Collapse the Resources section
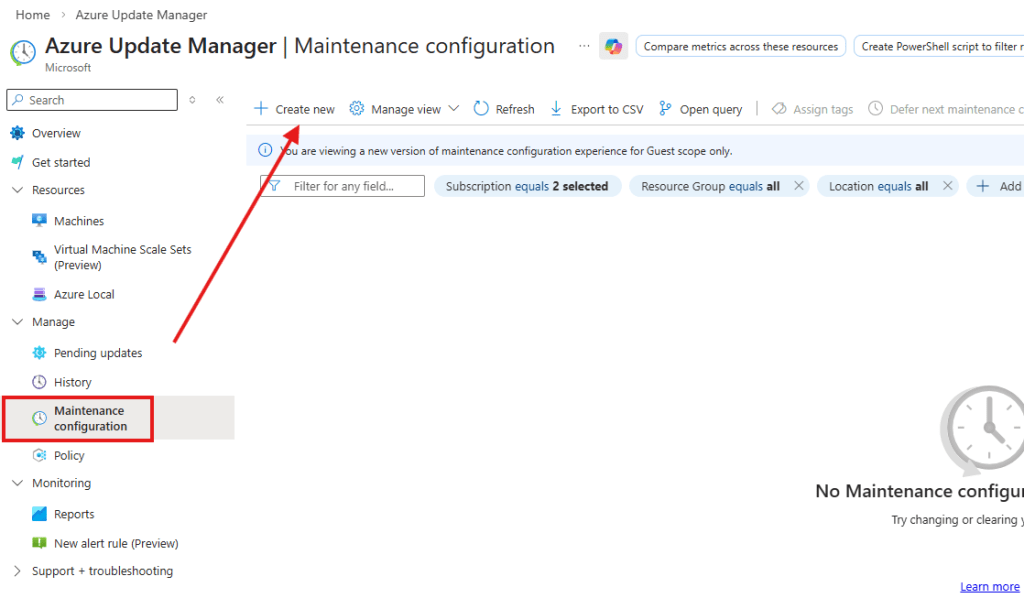1024x598 pixels. pos(17,190)
